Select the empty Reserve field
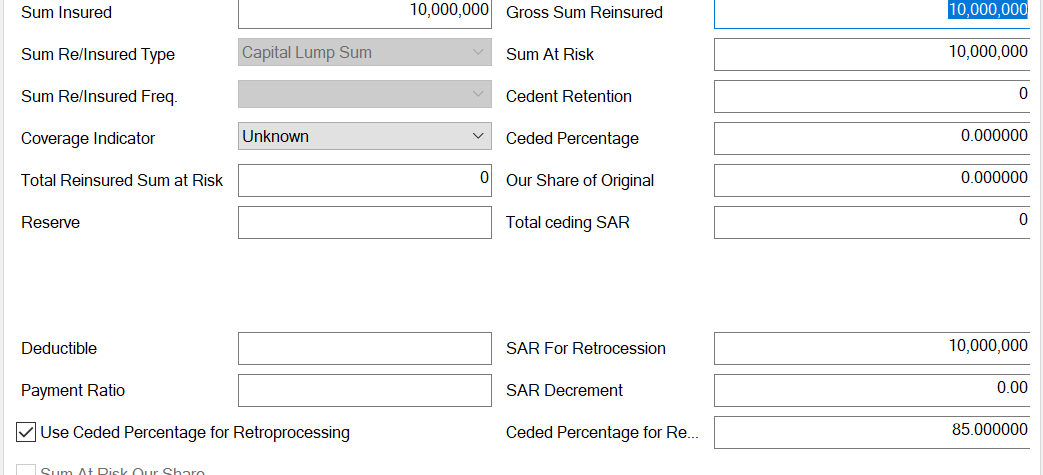Screen dimensions: 1043x475 tap(365, 222)
